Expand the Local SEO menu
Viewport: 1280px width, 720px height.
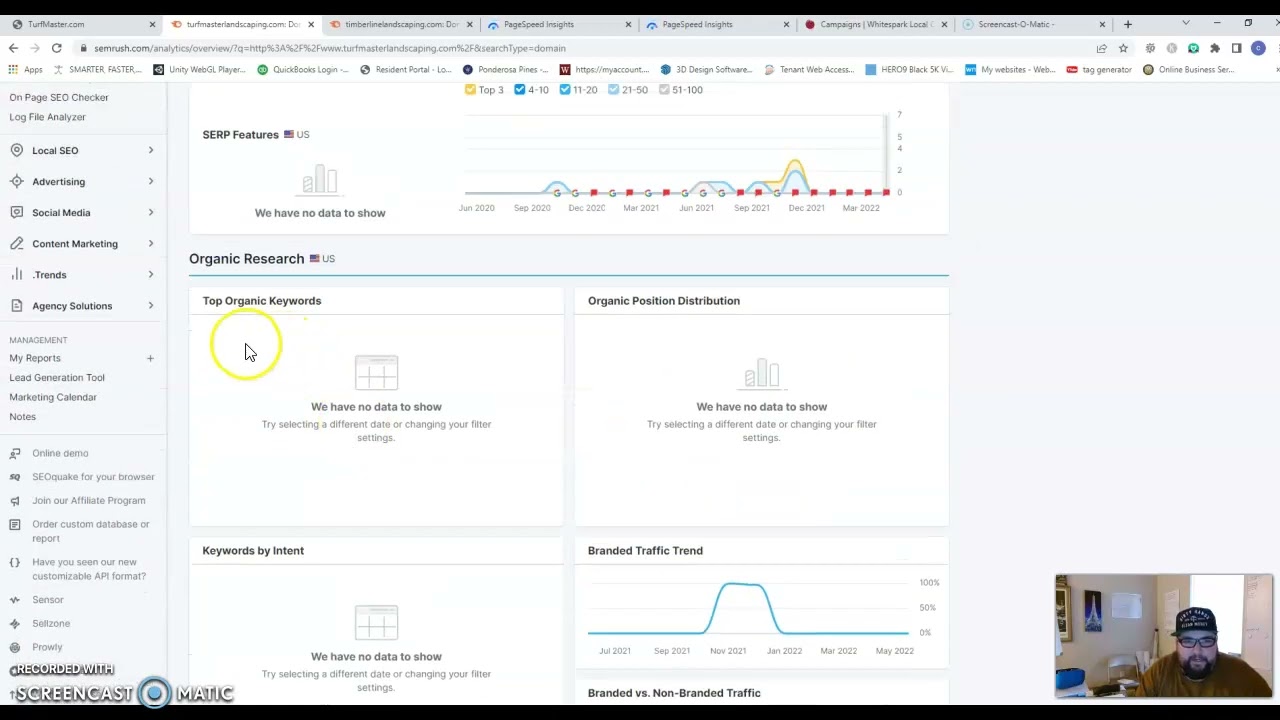point(150,150)
